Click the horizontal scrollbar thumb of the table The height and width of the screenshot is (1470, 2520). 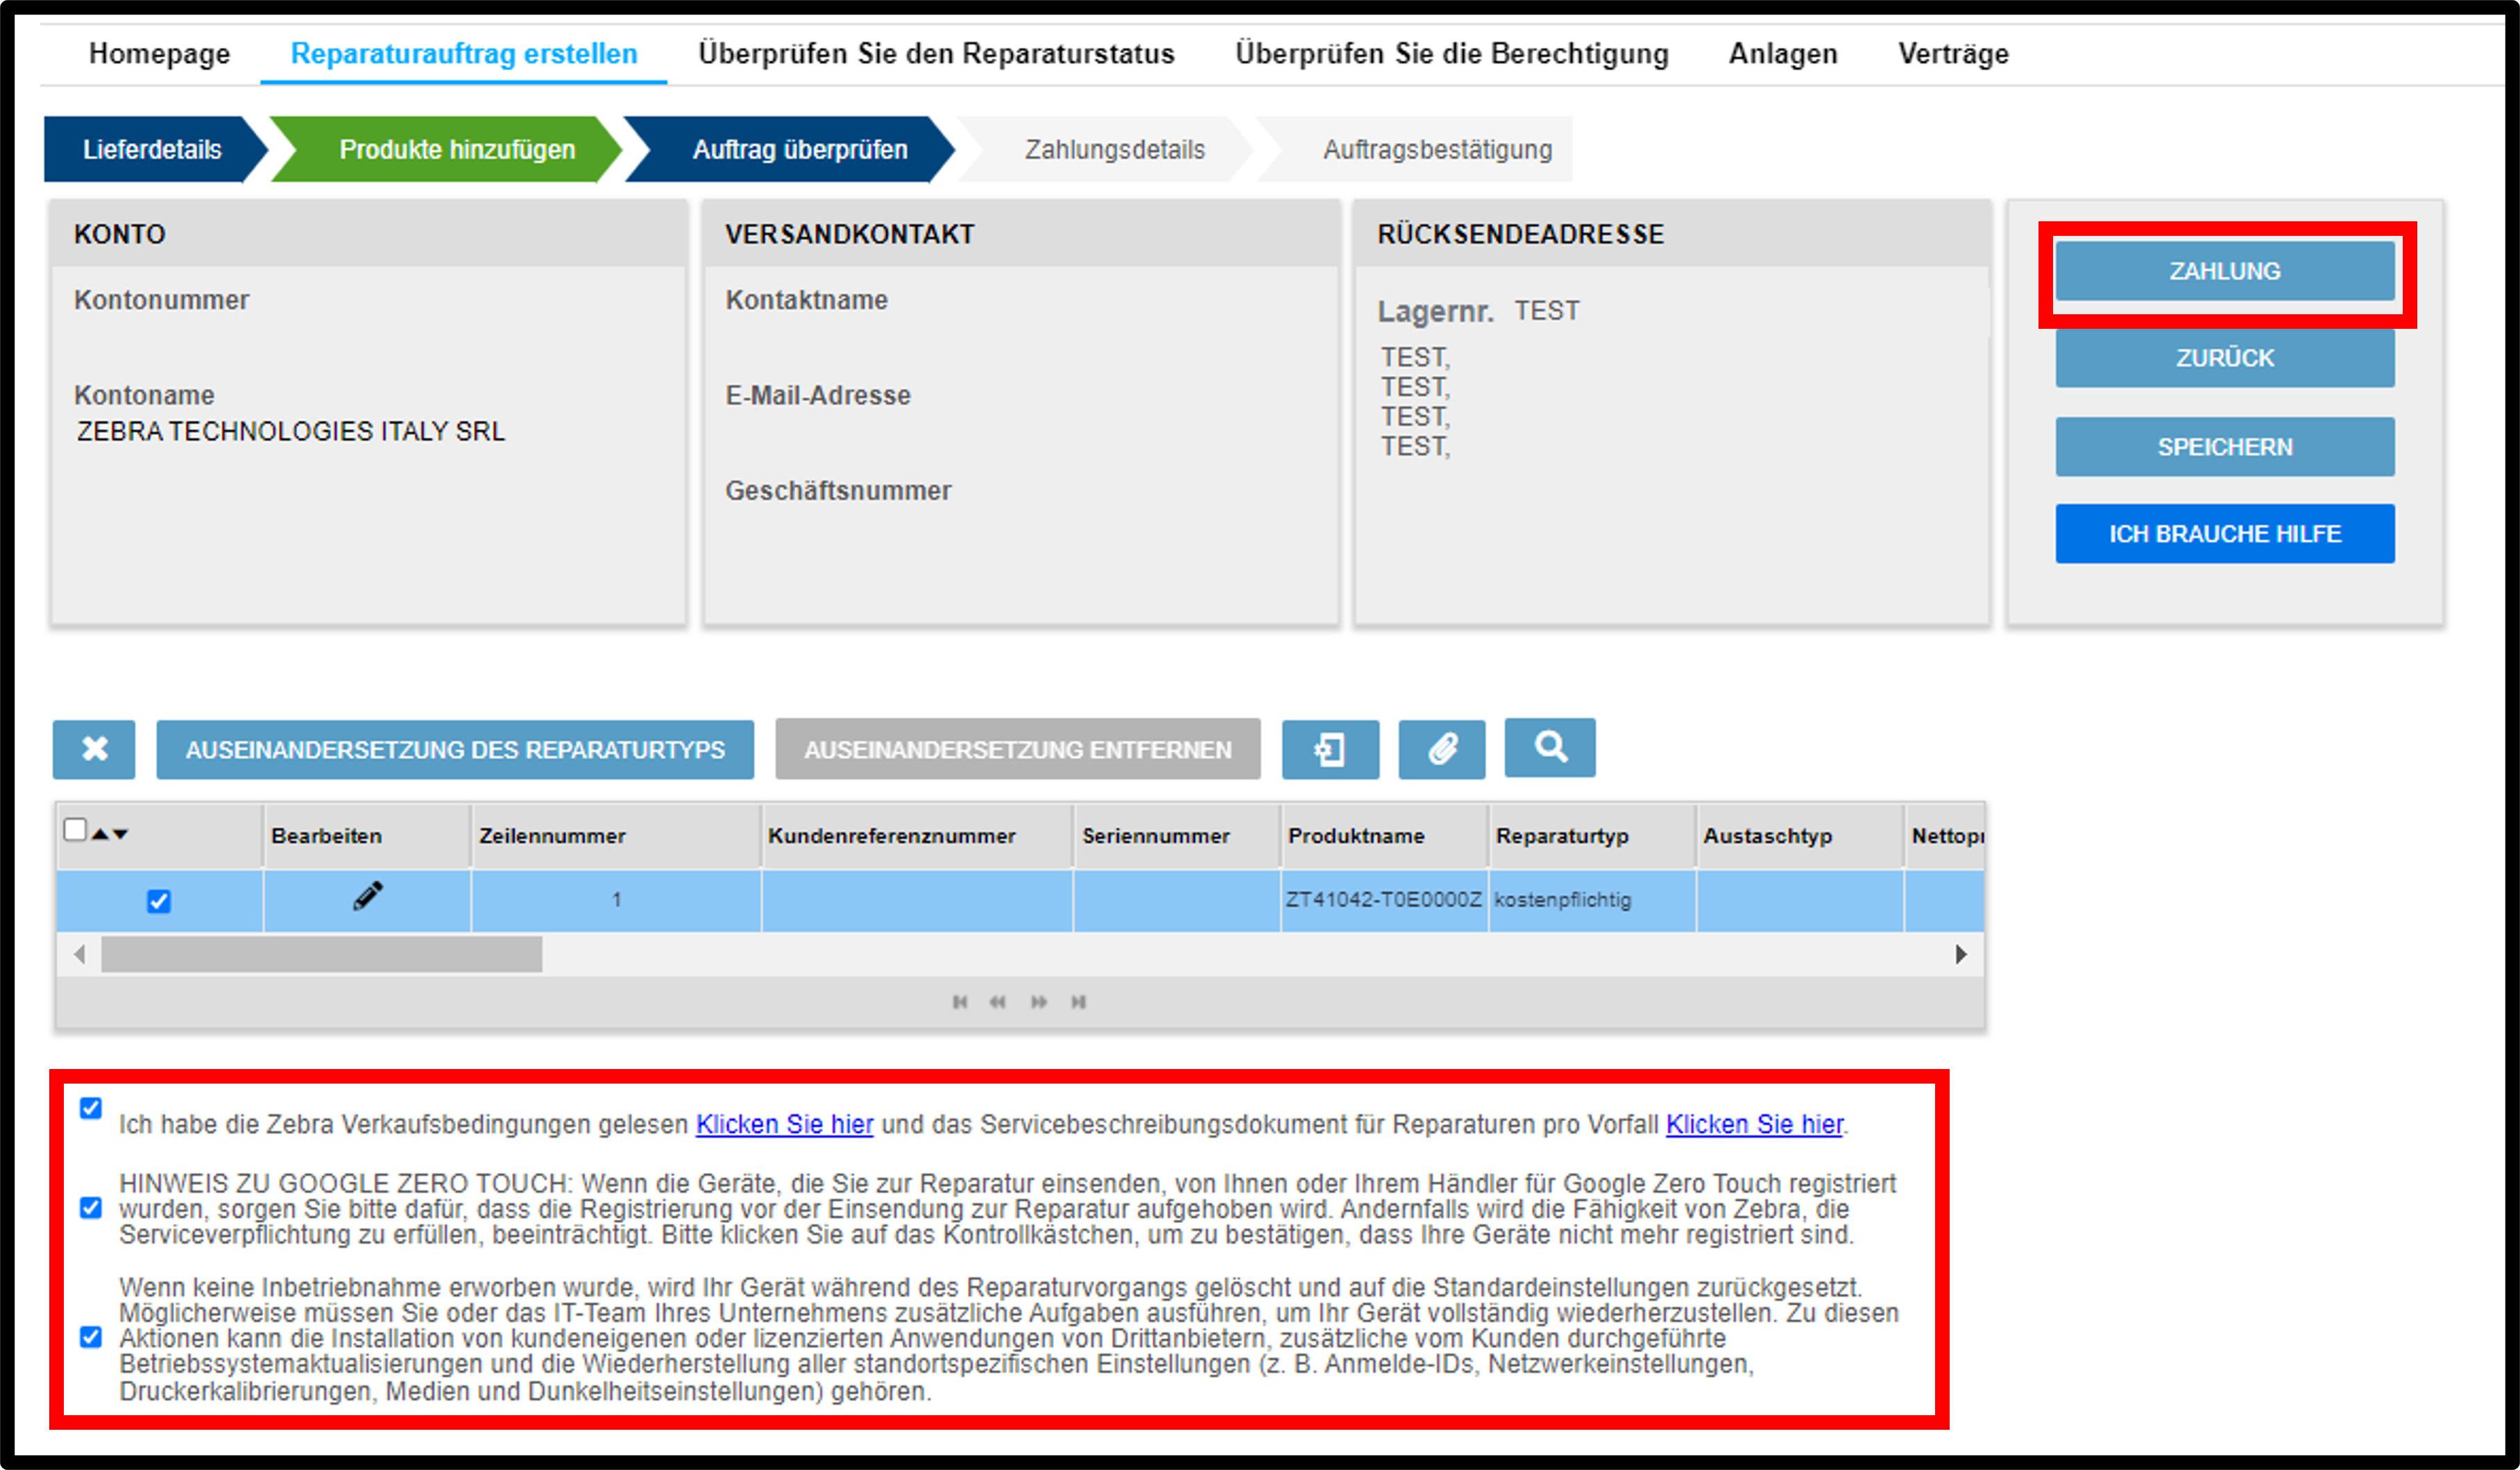(x=322, y=954)
